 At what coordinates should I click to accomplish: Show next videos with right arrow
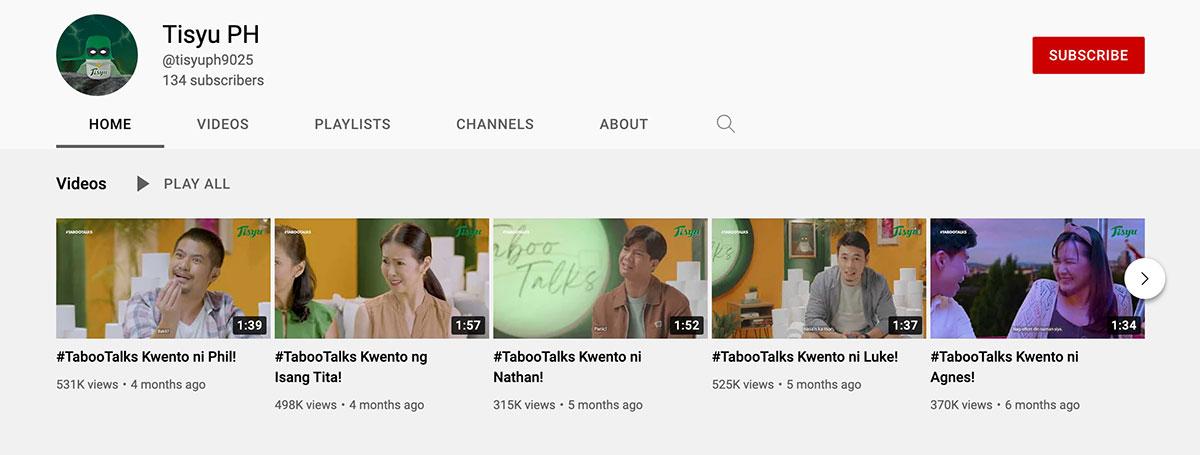[x=1144, y=278]
